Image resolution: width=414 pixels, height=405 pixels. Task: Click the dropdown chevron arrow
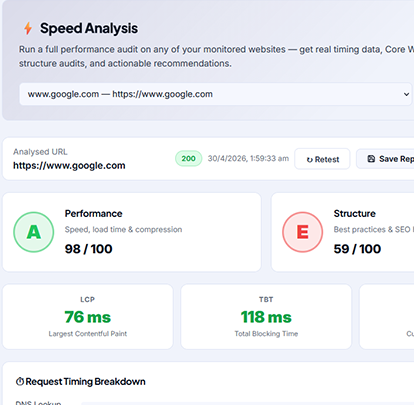(406, 94)
